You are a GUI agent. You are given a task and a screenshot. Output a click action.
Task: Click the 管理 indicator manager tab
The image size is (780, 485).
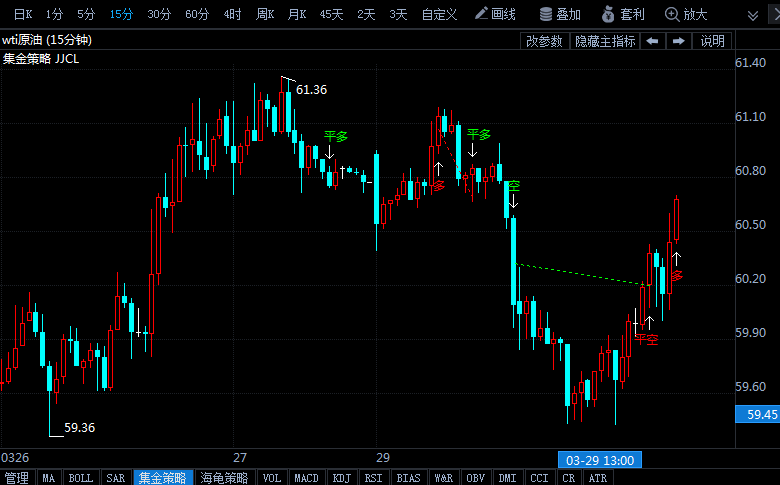[x=17, y=478]
